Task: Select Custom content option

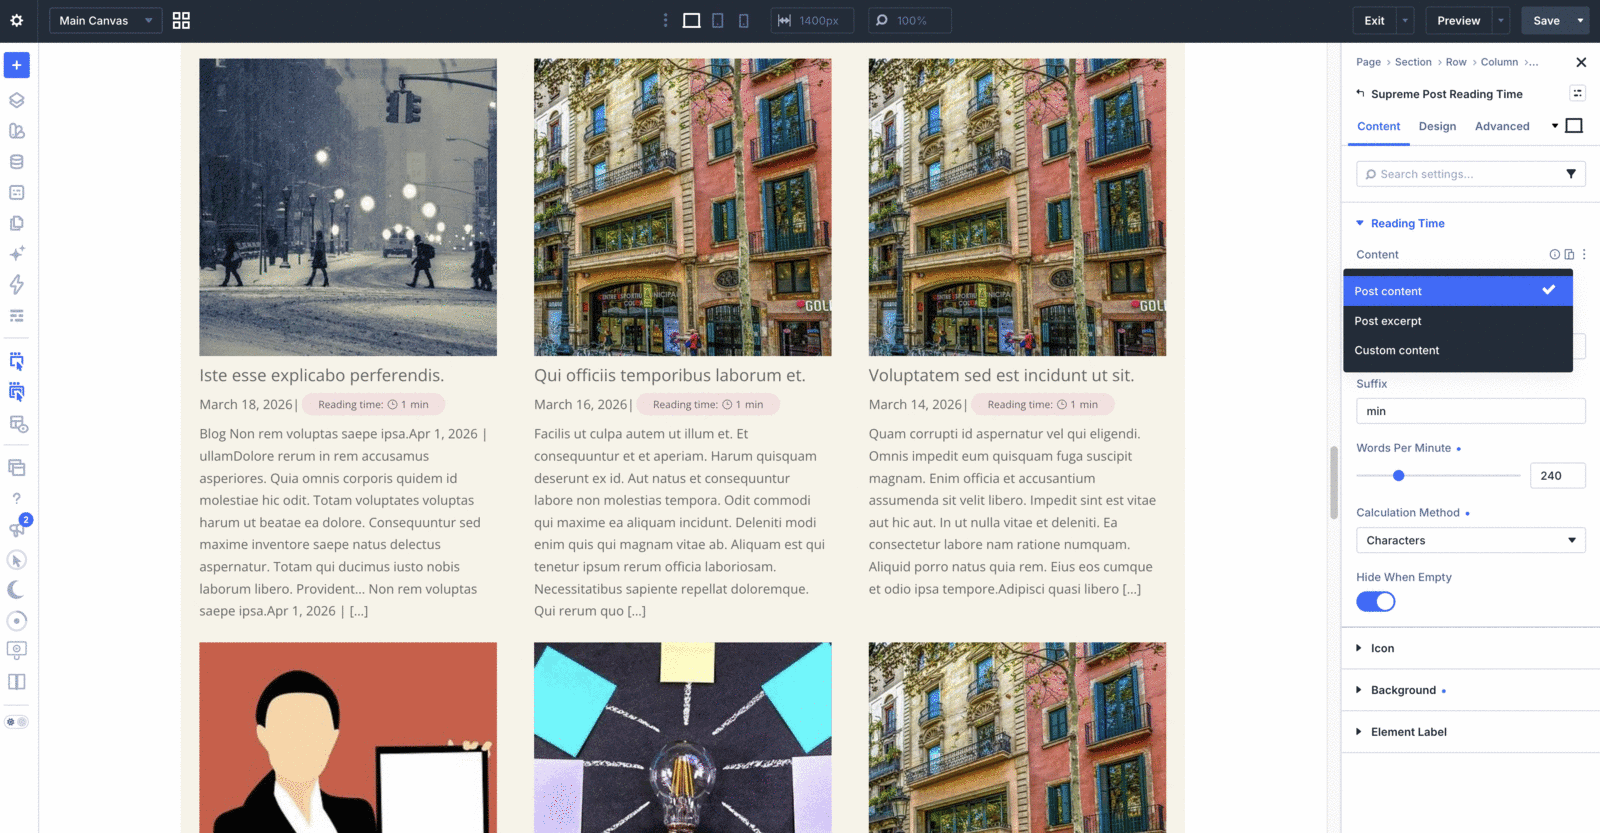Action: pyautogui.click(x=1458, y=351)
